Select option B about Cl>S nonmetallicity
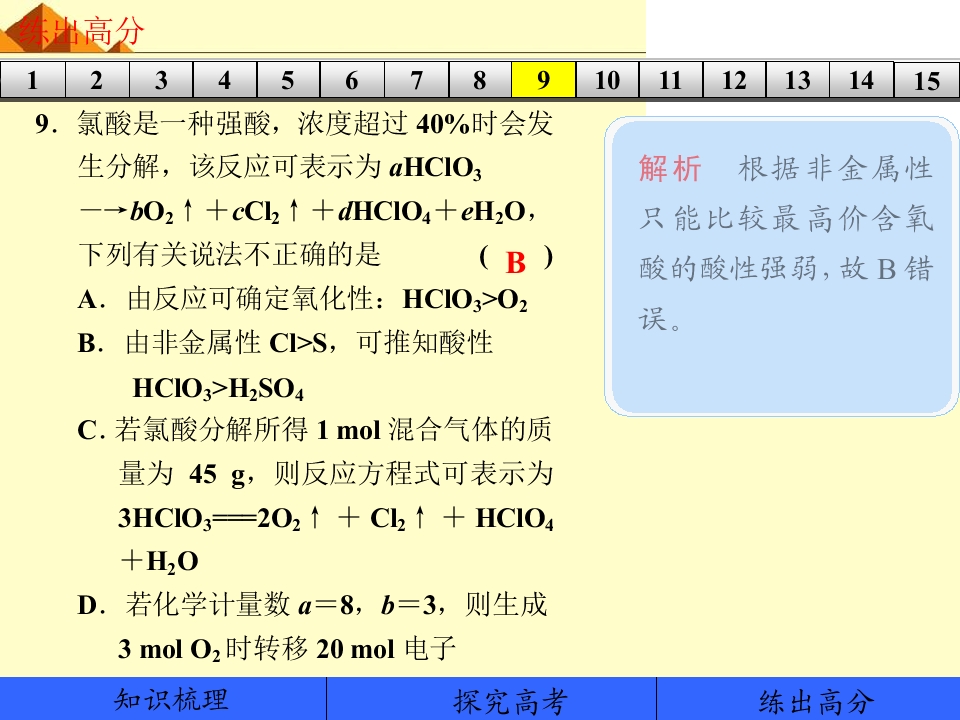 pos(285,365)
